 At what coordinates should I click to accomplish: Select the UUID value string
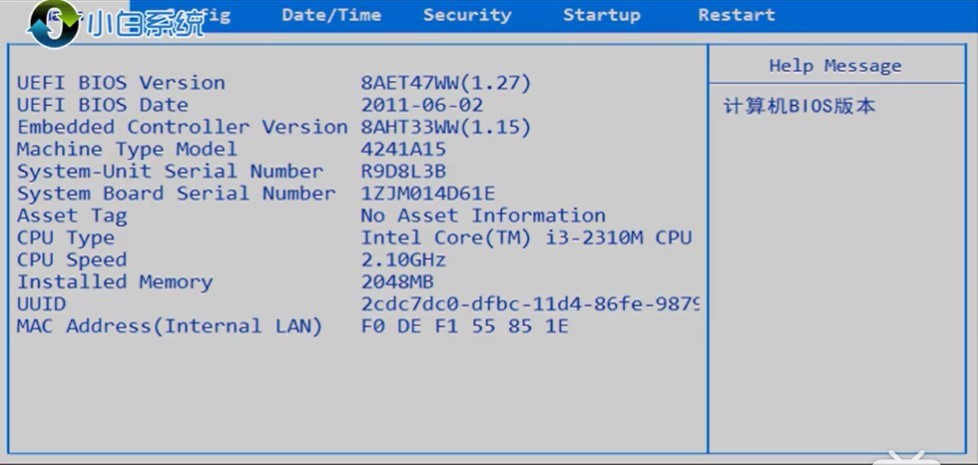point(530,304)
